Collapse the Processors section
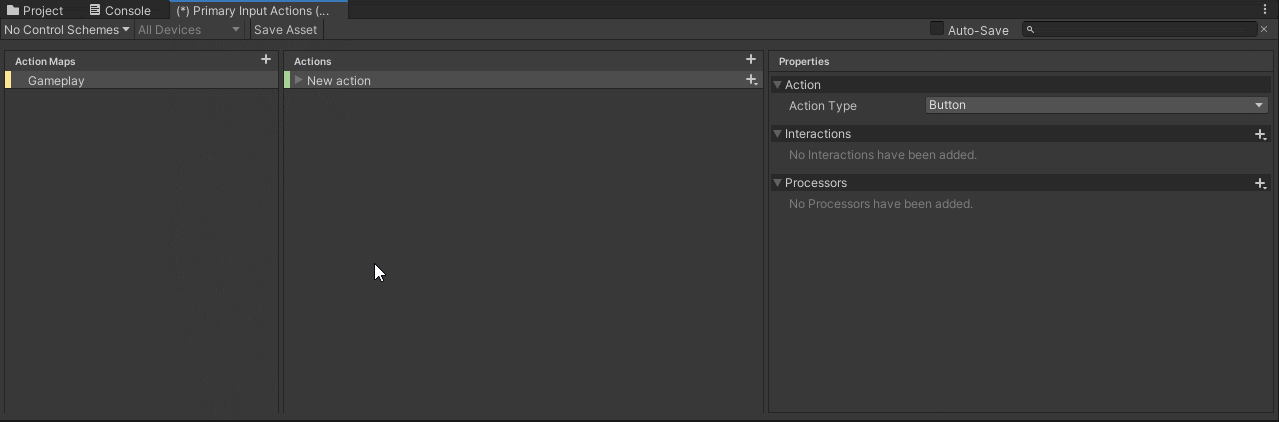1279x422 pixels. [x=778, y=183]
